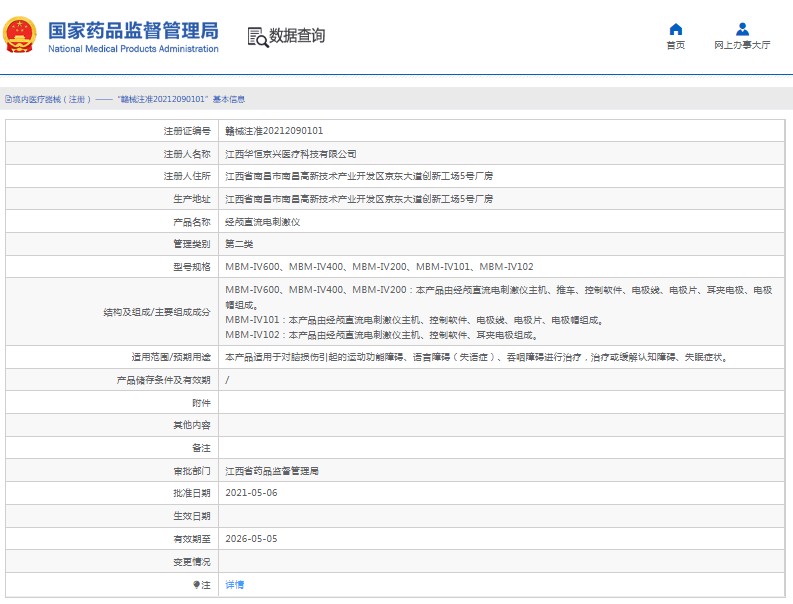Viewport: 793px width, 604px height.
Task: Click the 变更情况 label
Action: [x=192, y=562]
